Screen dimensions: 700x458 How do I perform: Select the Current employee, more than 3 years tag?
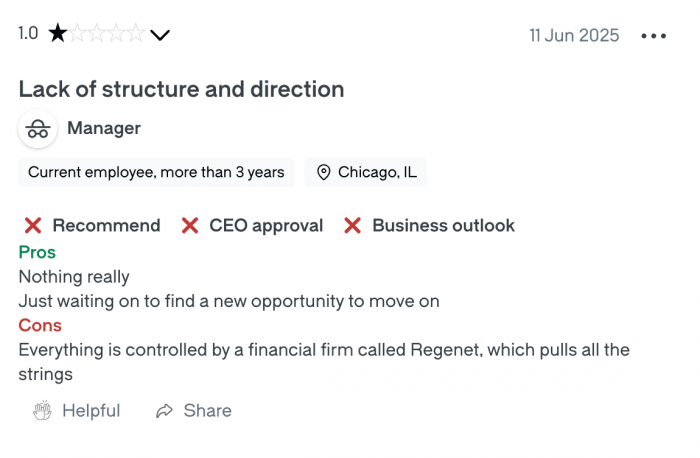tap(156, 172)
